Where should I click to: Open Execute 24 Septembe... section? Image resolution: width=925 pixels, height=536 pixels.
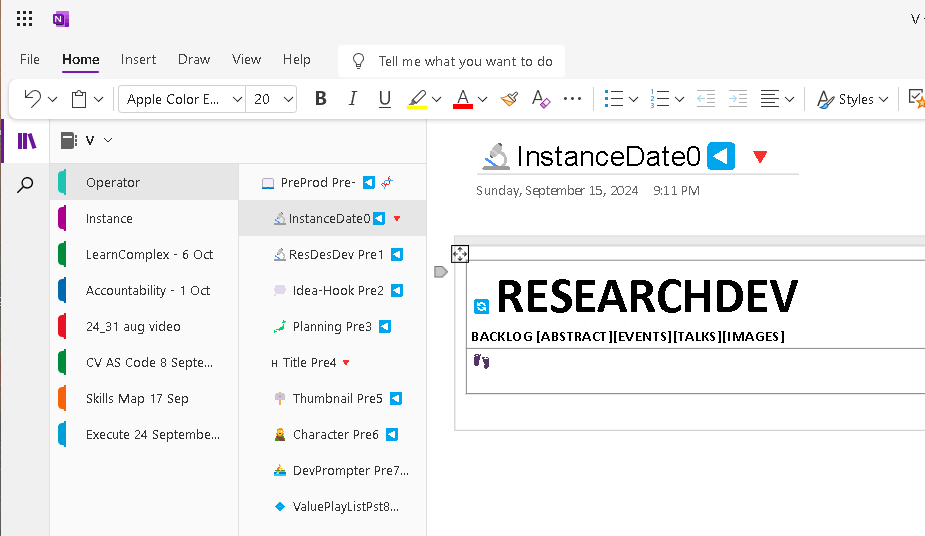coord(145,434)
